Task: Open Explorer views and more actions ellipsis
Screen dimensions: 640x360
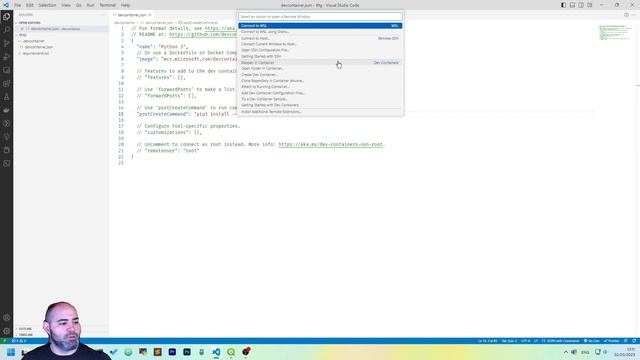Action: (103, 15)
